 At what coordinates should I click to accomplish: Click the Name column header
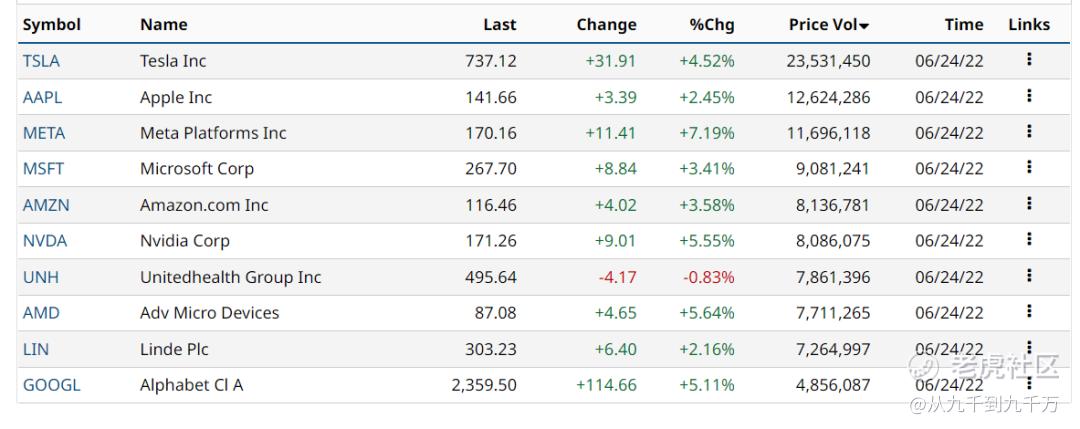pyautogui.click(x=163, y=25)
